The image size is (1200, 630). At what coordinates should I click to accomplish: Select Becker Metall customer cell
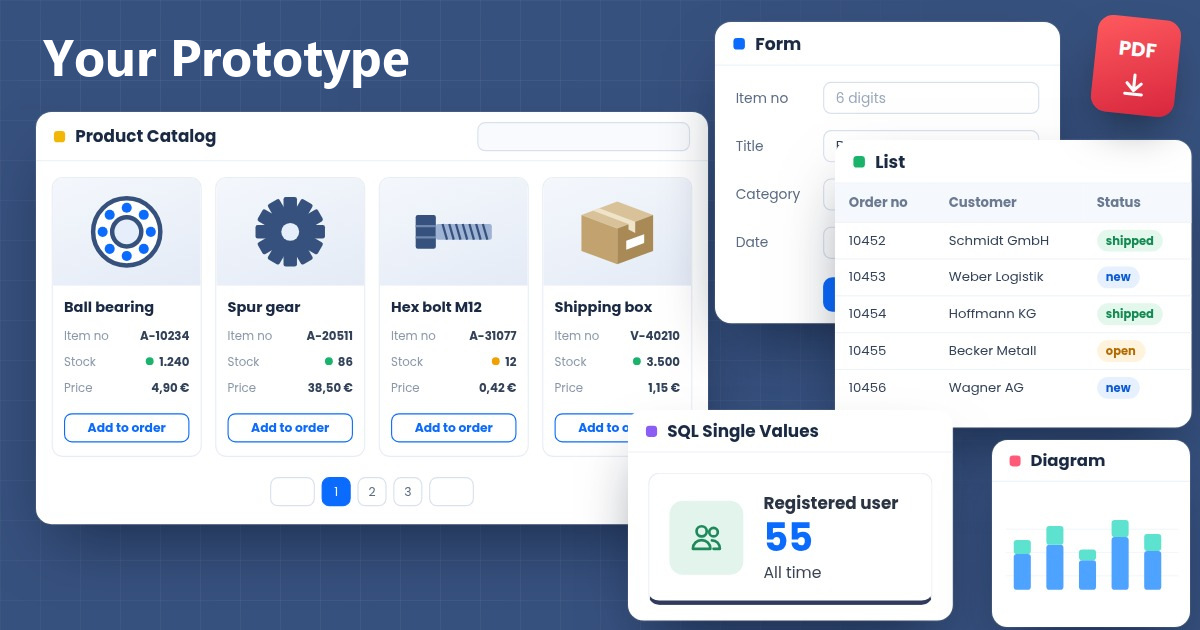(992, 351)
